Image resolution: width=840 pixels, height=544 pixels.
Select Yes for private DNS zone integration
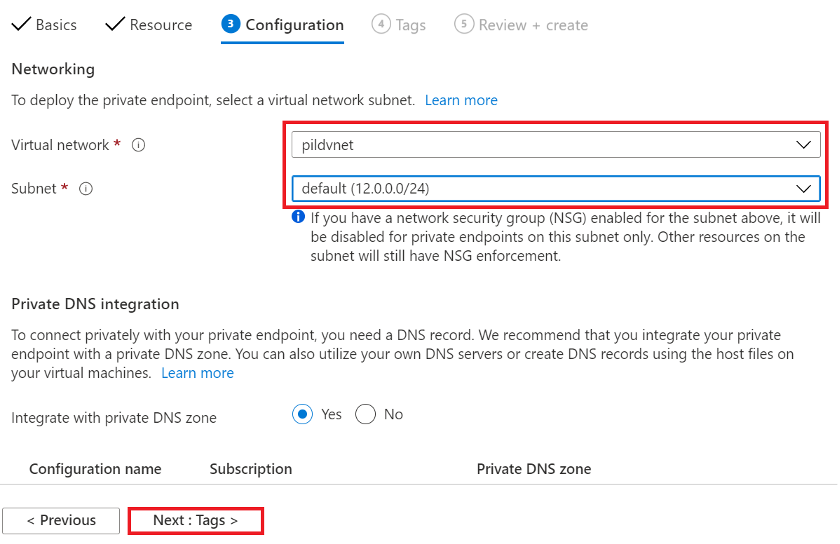[303, 414]
